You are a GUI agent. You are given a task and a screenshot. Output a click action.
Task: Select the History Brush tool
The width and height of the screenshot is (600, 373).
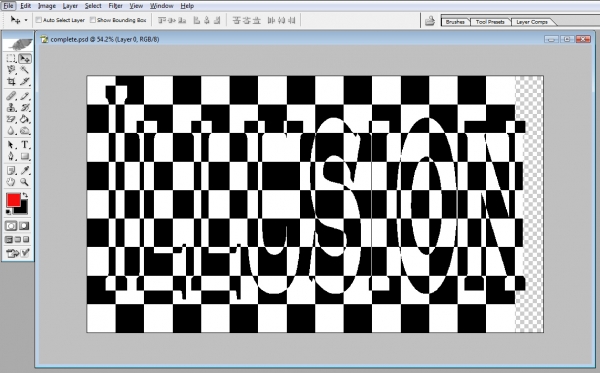[x=24, y=108]
